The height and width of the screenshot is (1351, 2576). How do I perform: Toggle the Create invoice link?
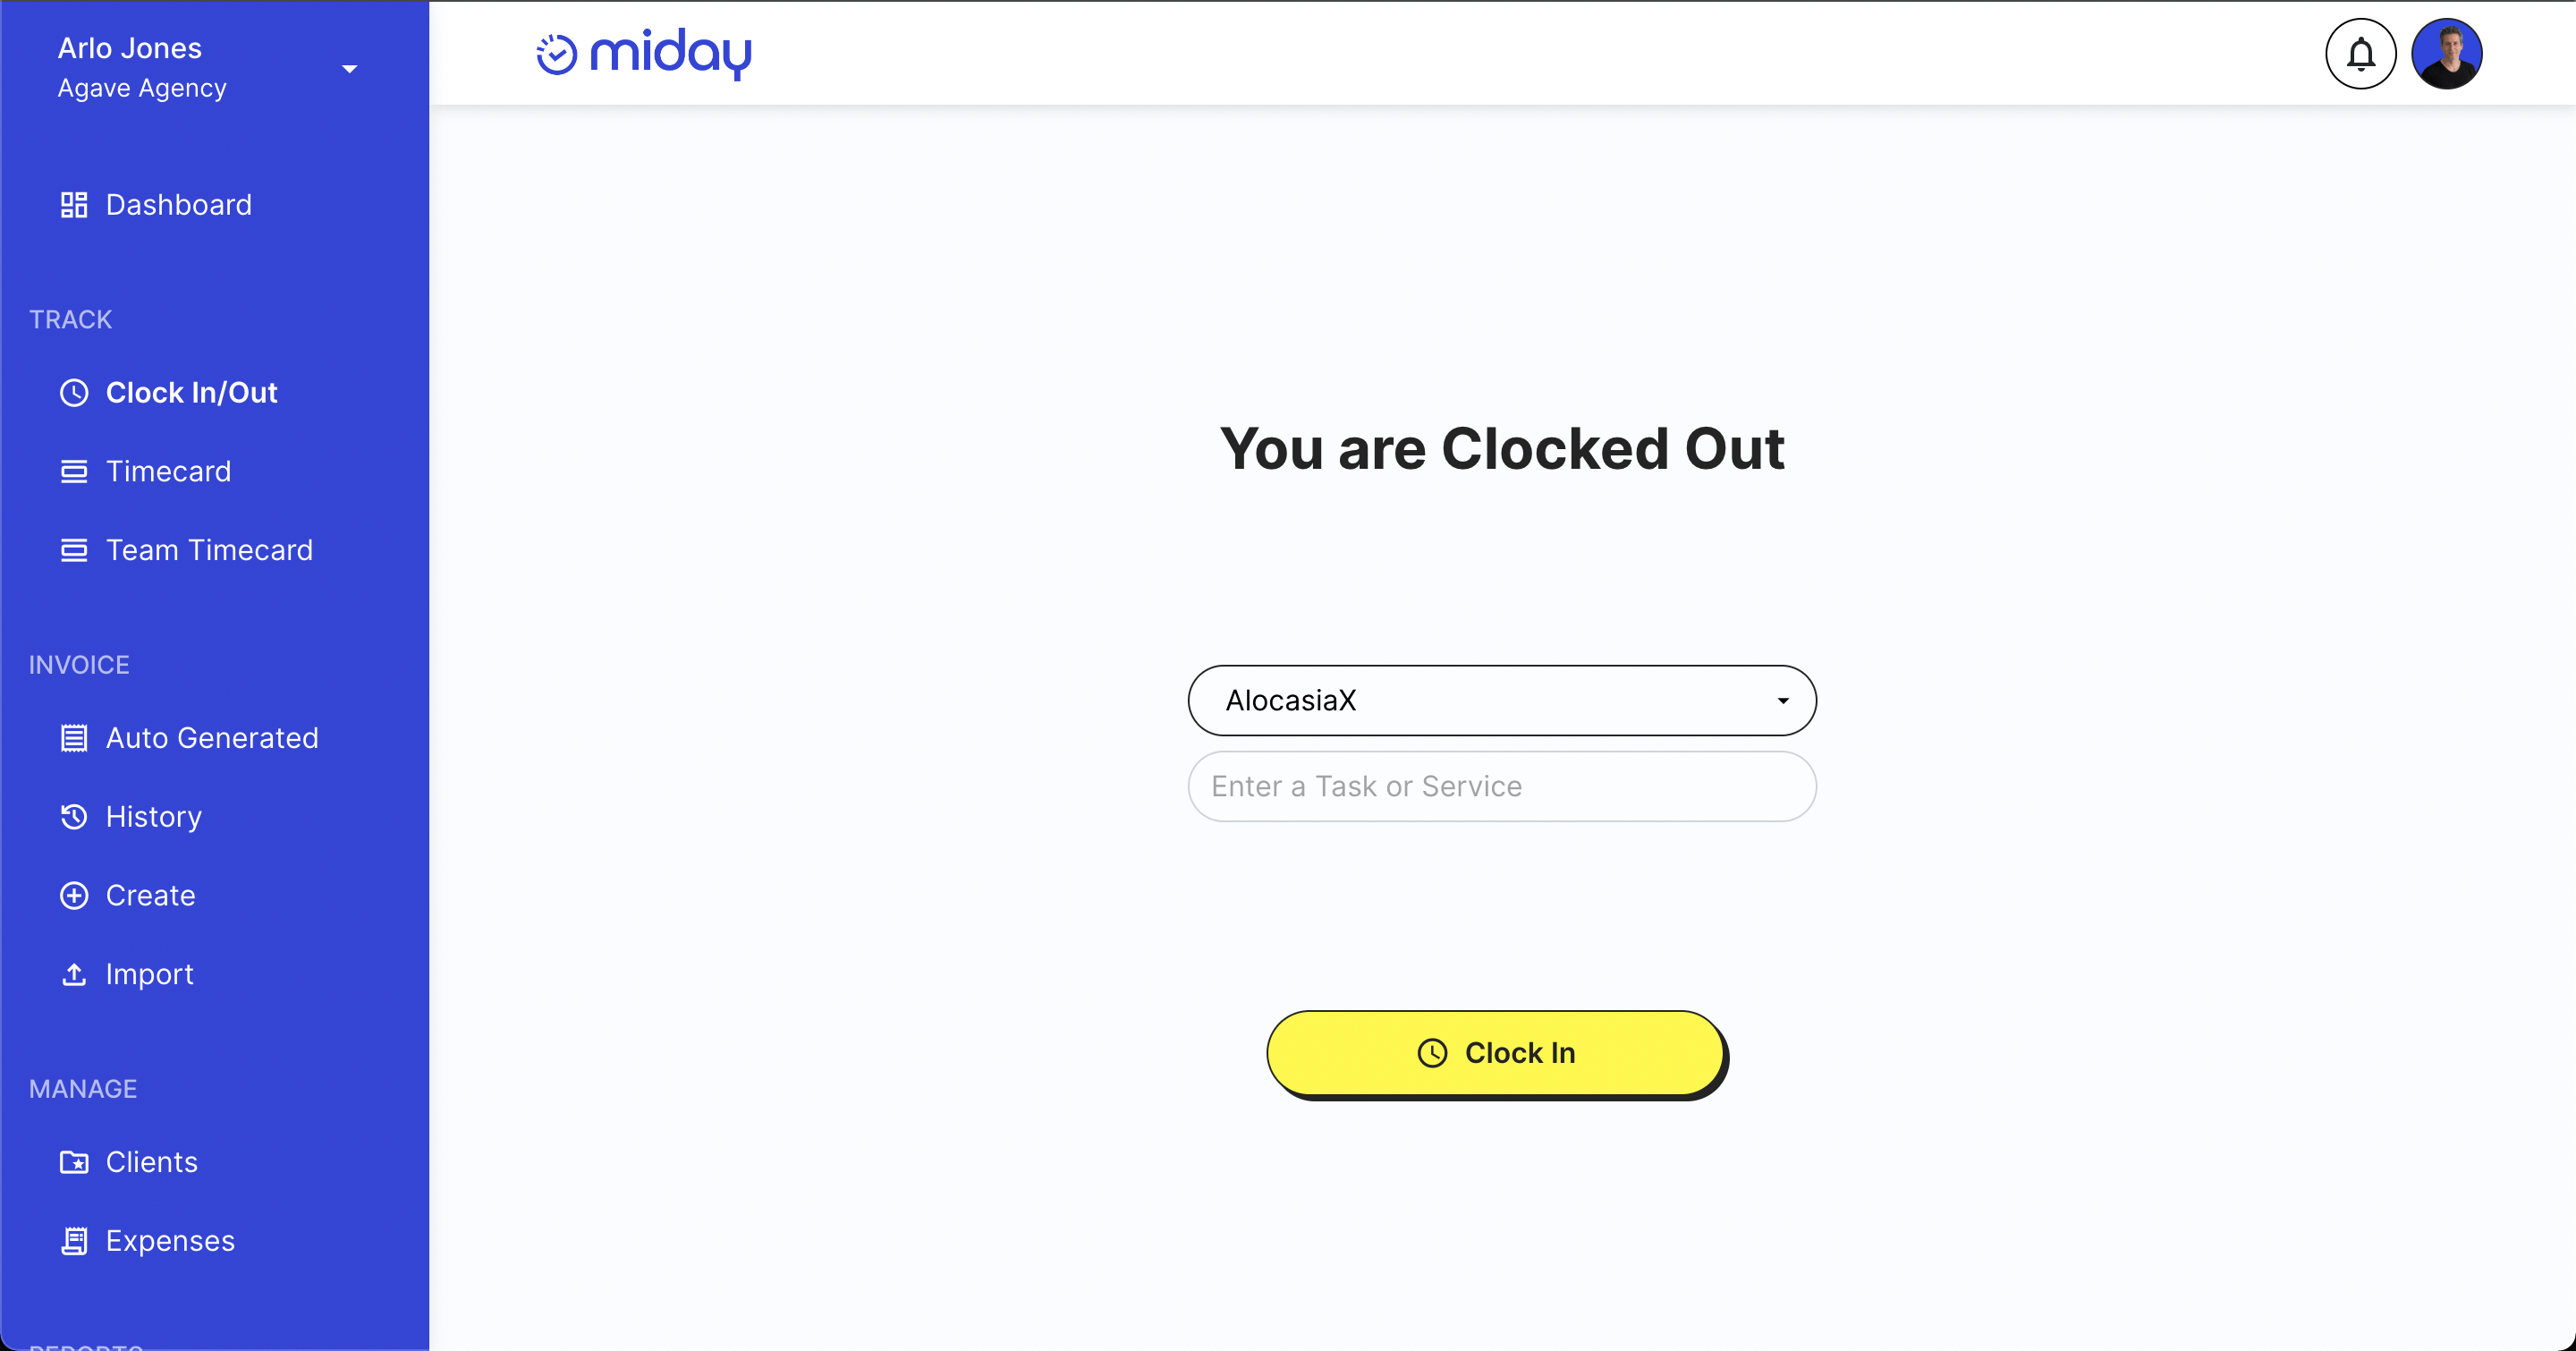(150, 895)
